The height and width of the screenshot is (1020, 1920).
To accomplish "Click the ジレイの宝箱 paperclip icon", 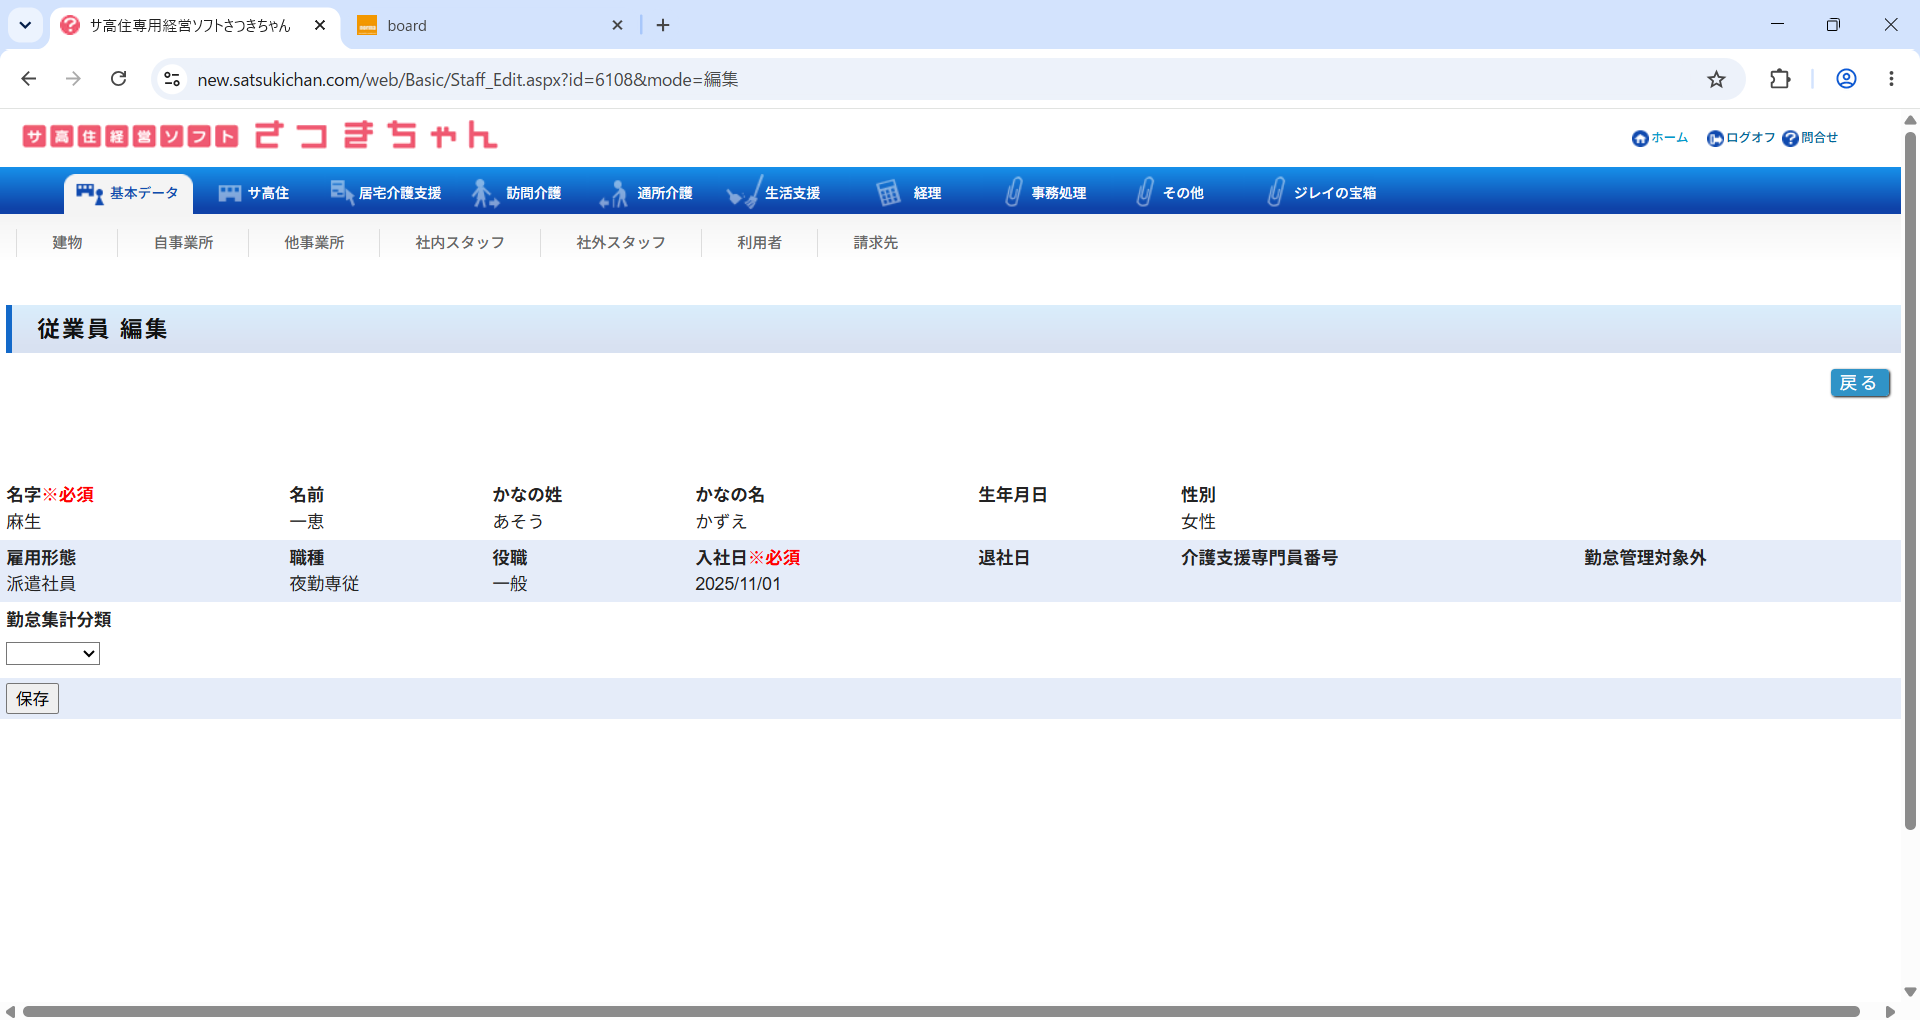I will pos(1275,192).
